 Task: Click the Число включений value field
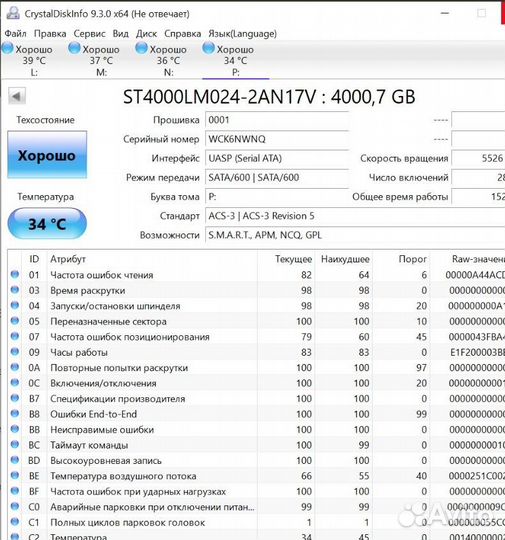[x=478, y=178]
